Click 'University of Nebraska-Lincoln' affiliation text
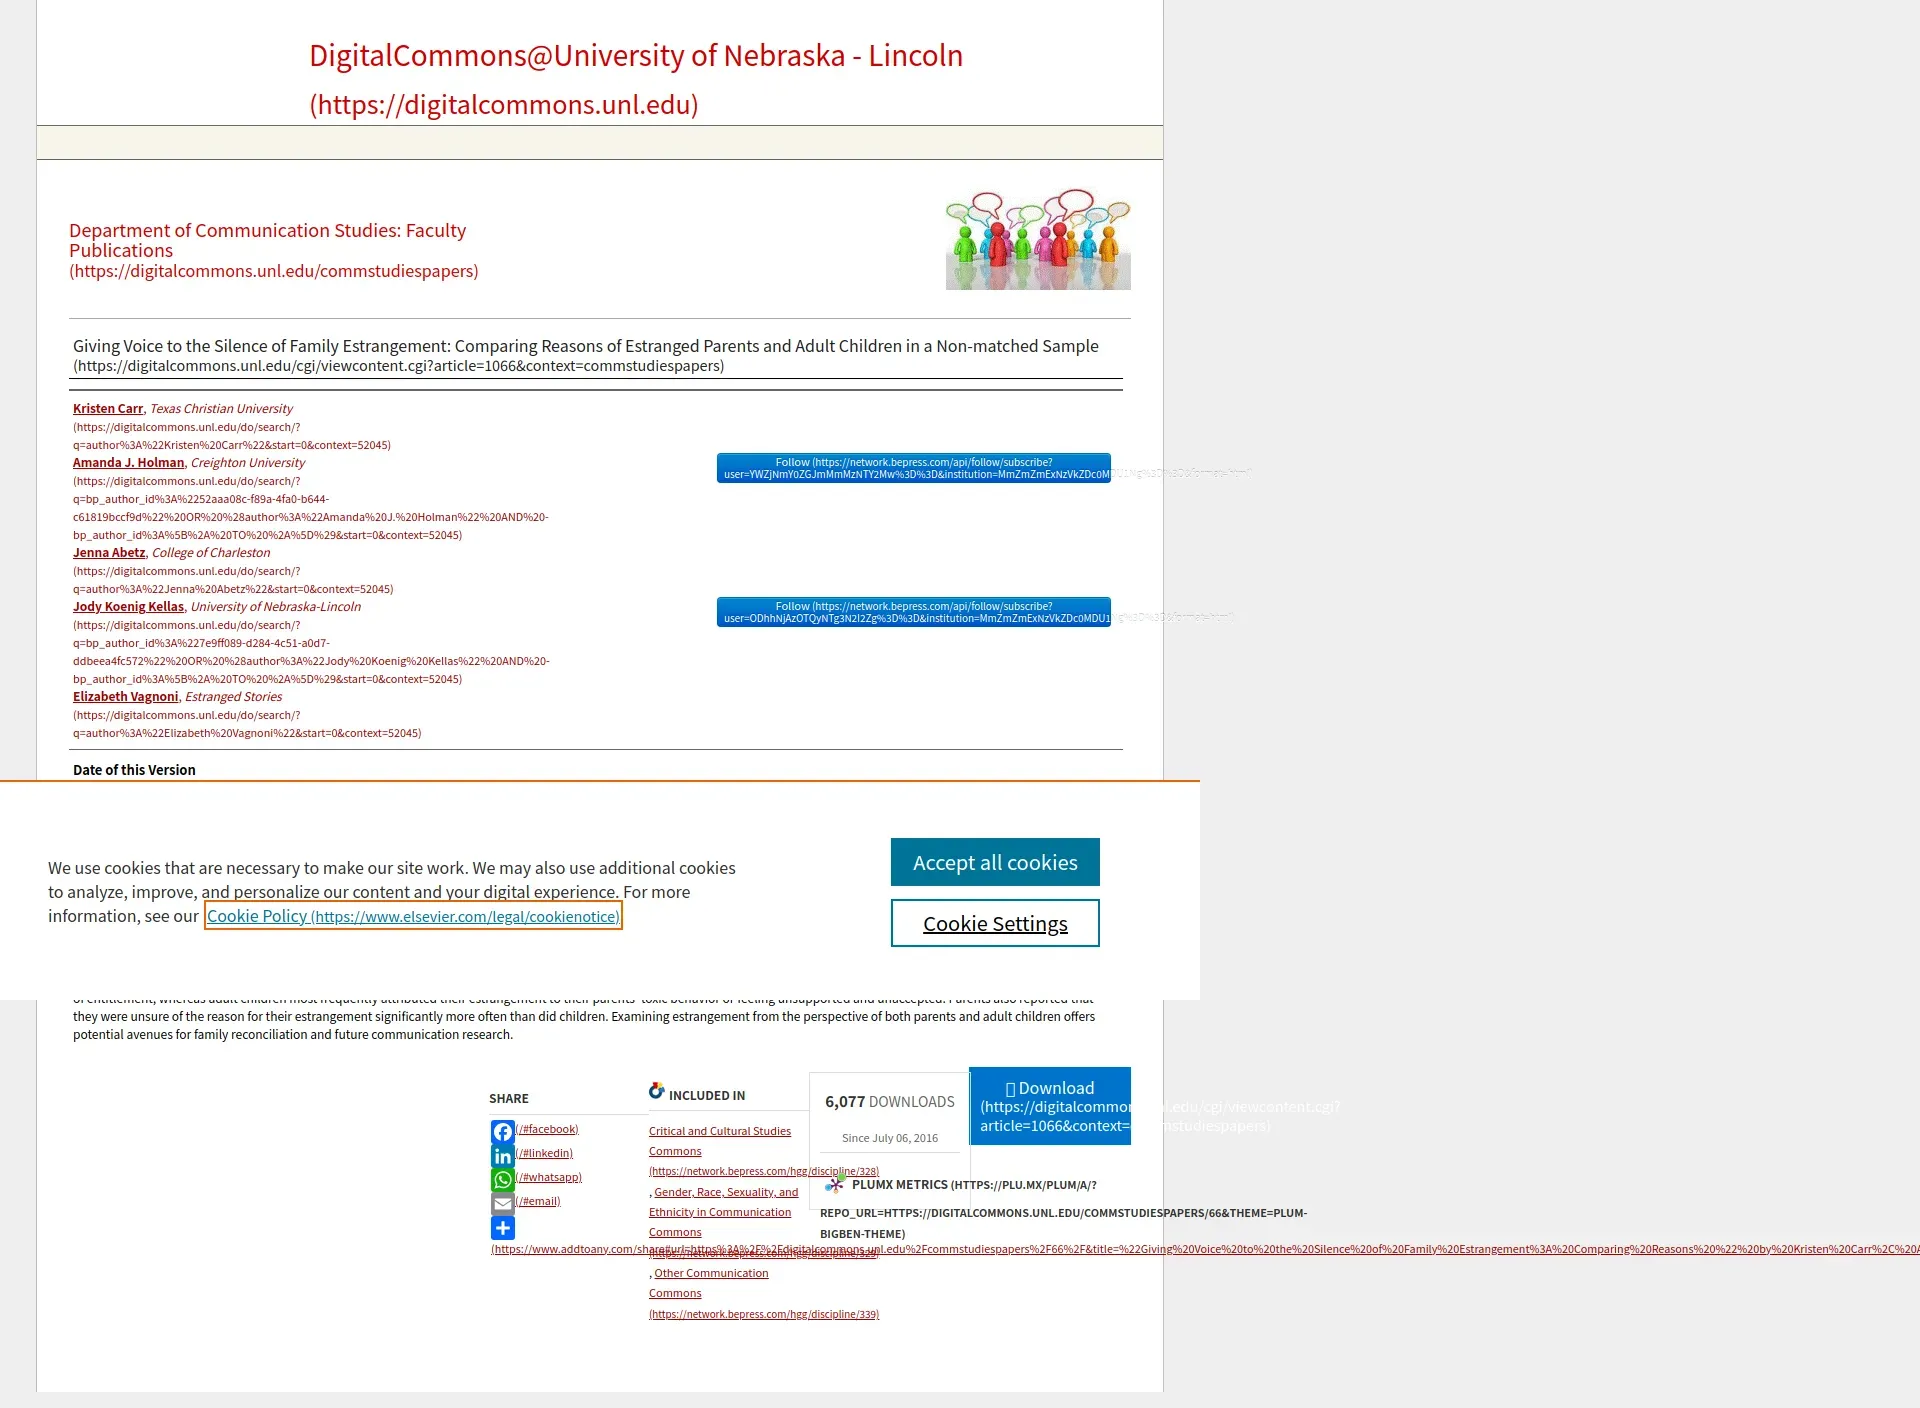 (x=276, y=606)
